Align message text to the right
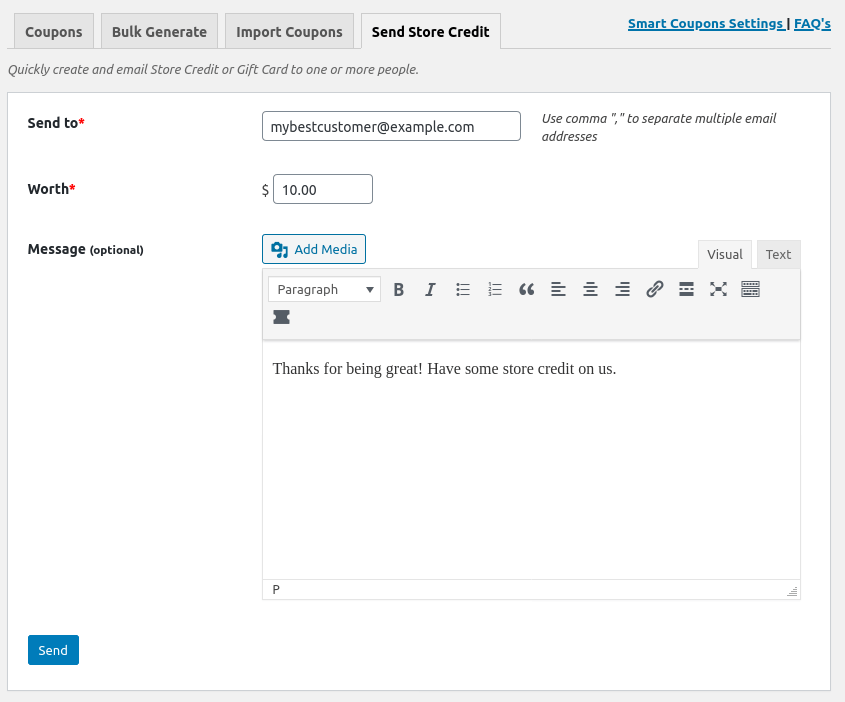Screen dimensions: 845x702 click(x=623, y=290)
